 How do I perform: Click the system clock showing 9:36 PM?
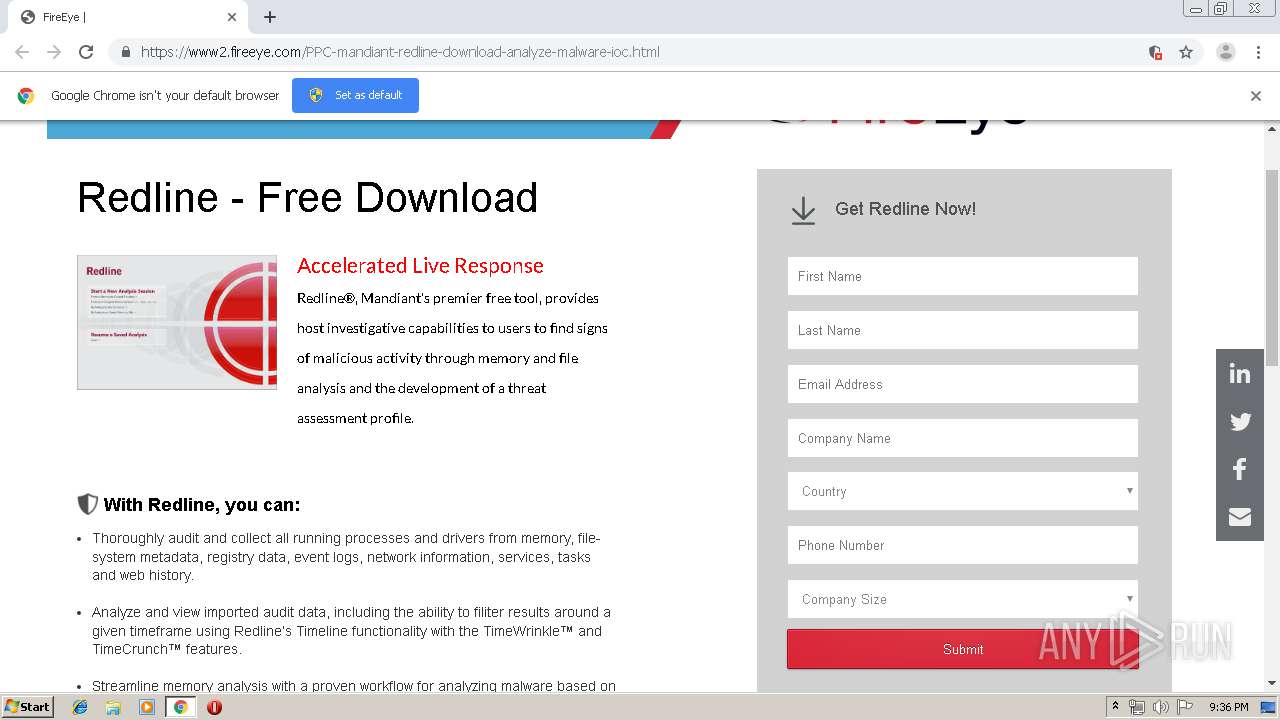point(1228,707)
